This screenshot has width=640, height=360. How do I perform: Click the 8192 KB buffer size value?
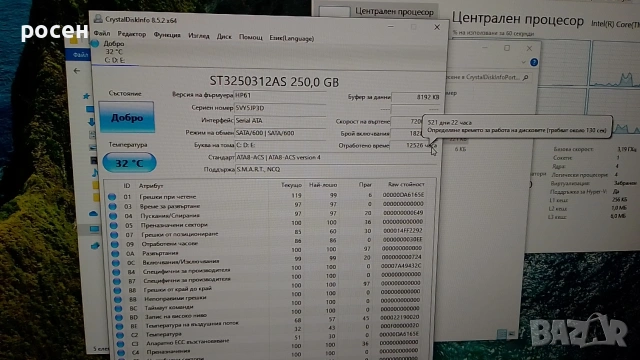click(416, 97)
